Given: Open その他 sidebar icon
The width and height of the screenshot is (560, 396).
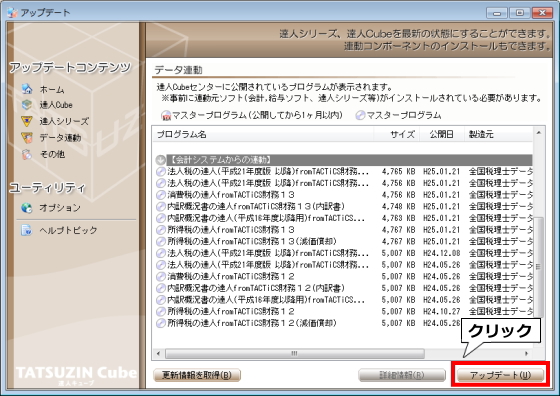Looking at the screenshot, I should point(27,154).
